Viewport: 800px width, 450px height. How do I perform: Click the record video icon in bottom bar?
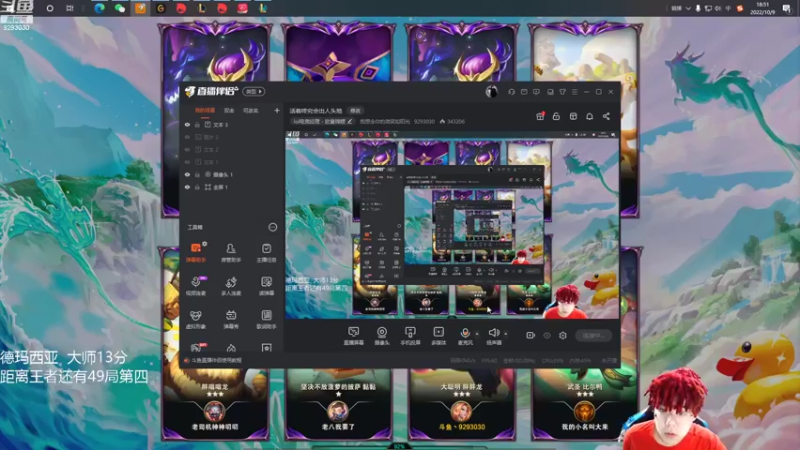pyautogui.click(x=531, y=335)
